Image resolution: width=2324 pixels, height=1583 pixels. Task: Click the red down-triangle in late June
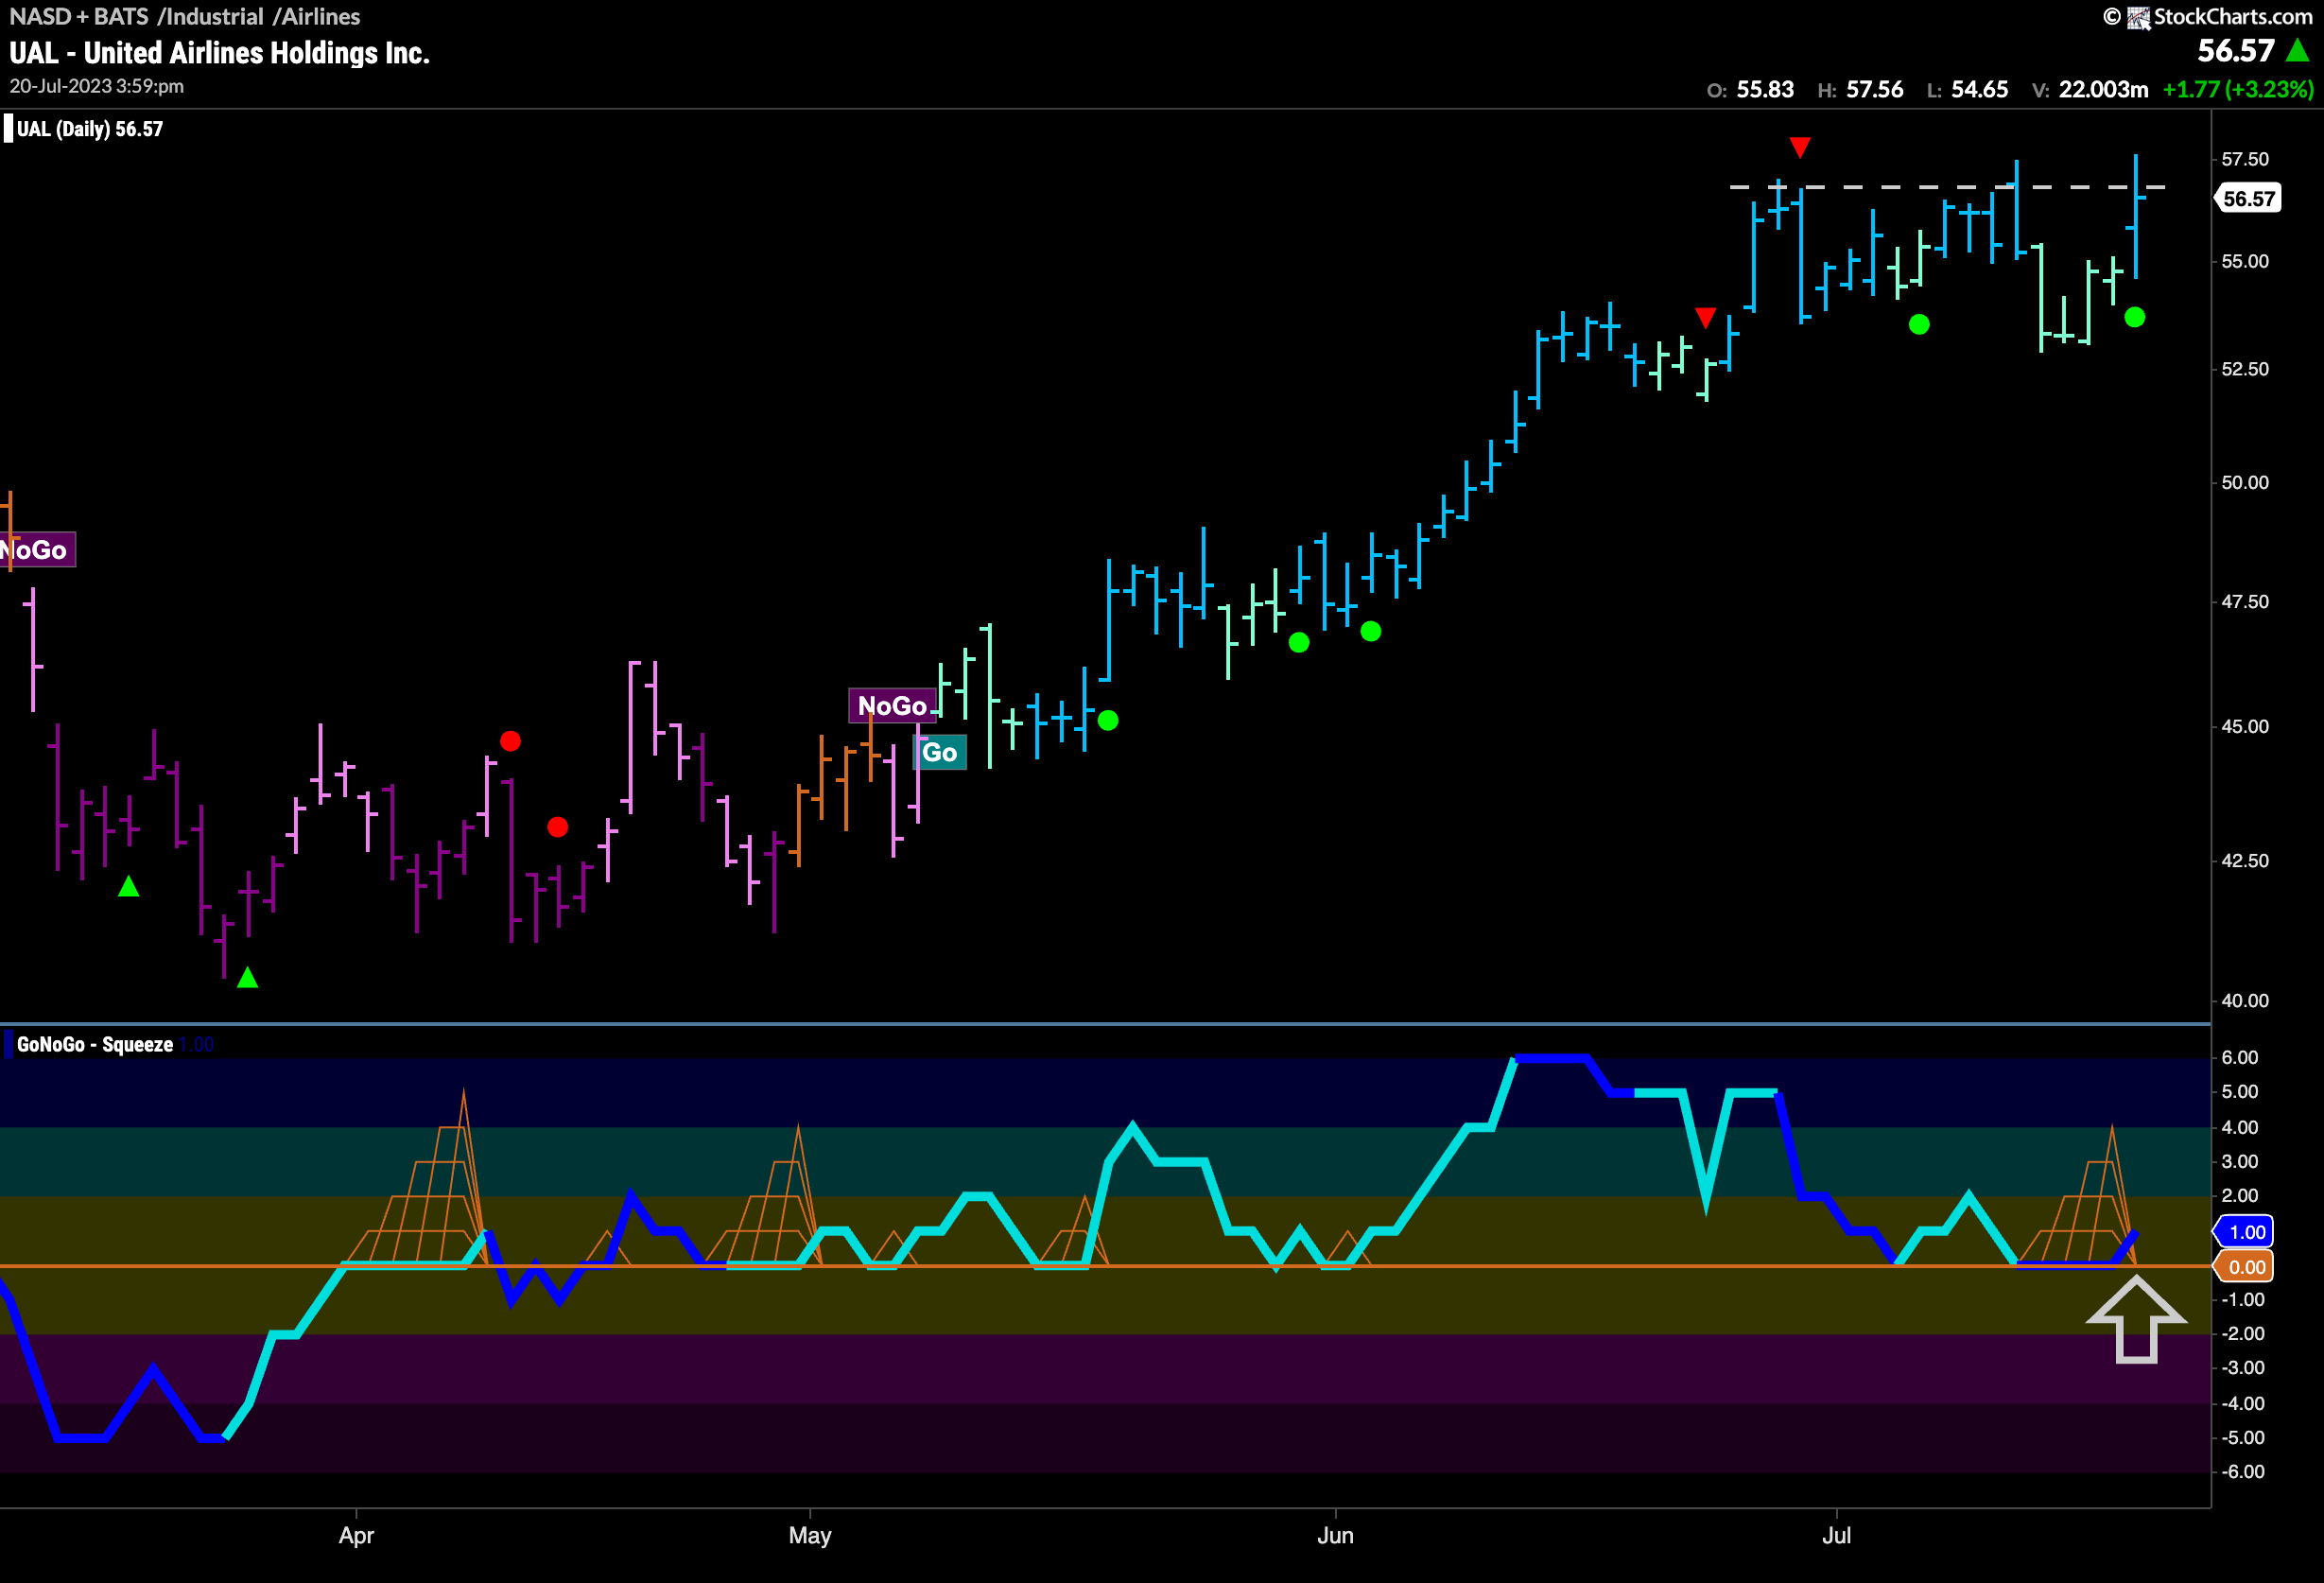tap(1706, 317)
